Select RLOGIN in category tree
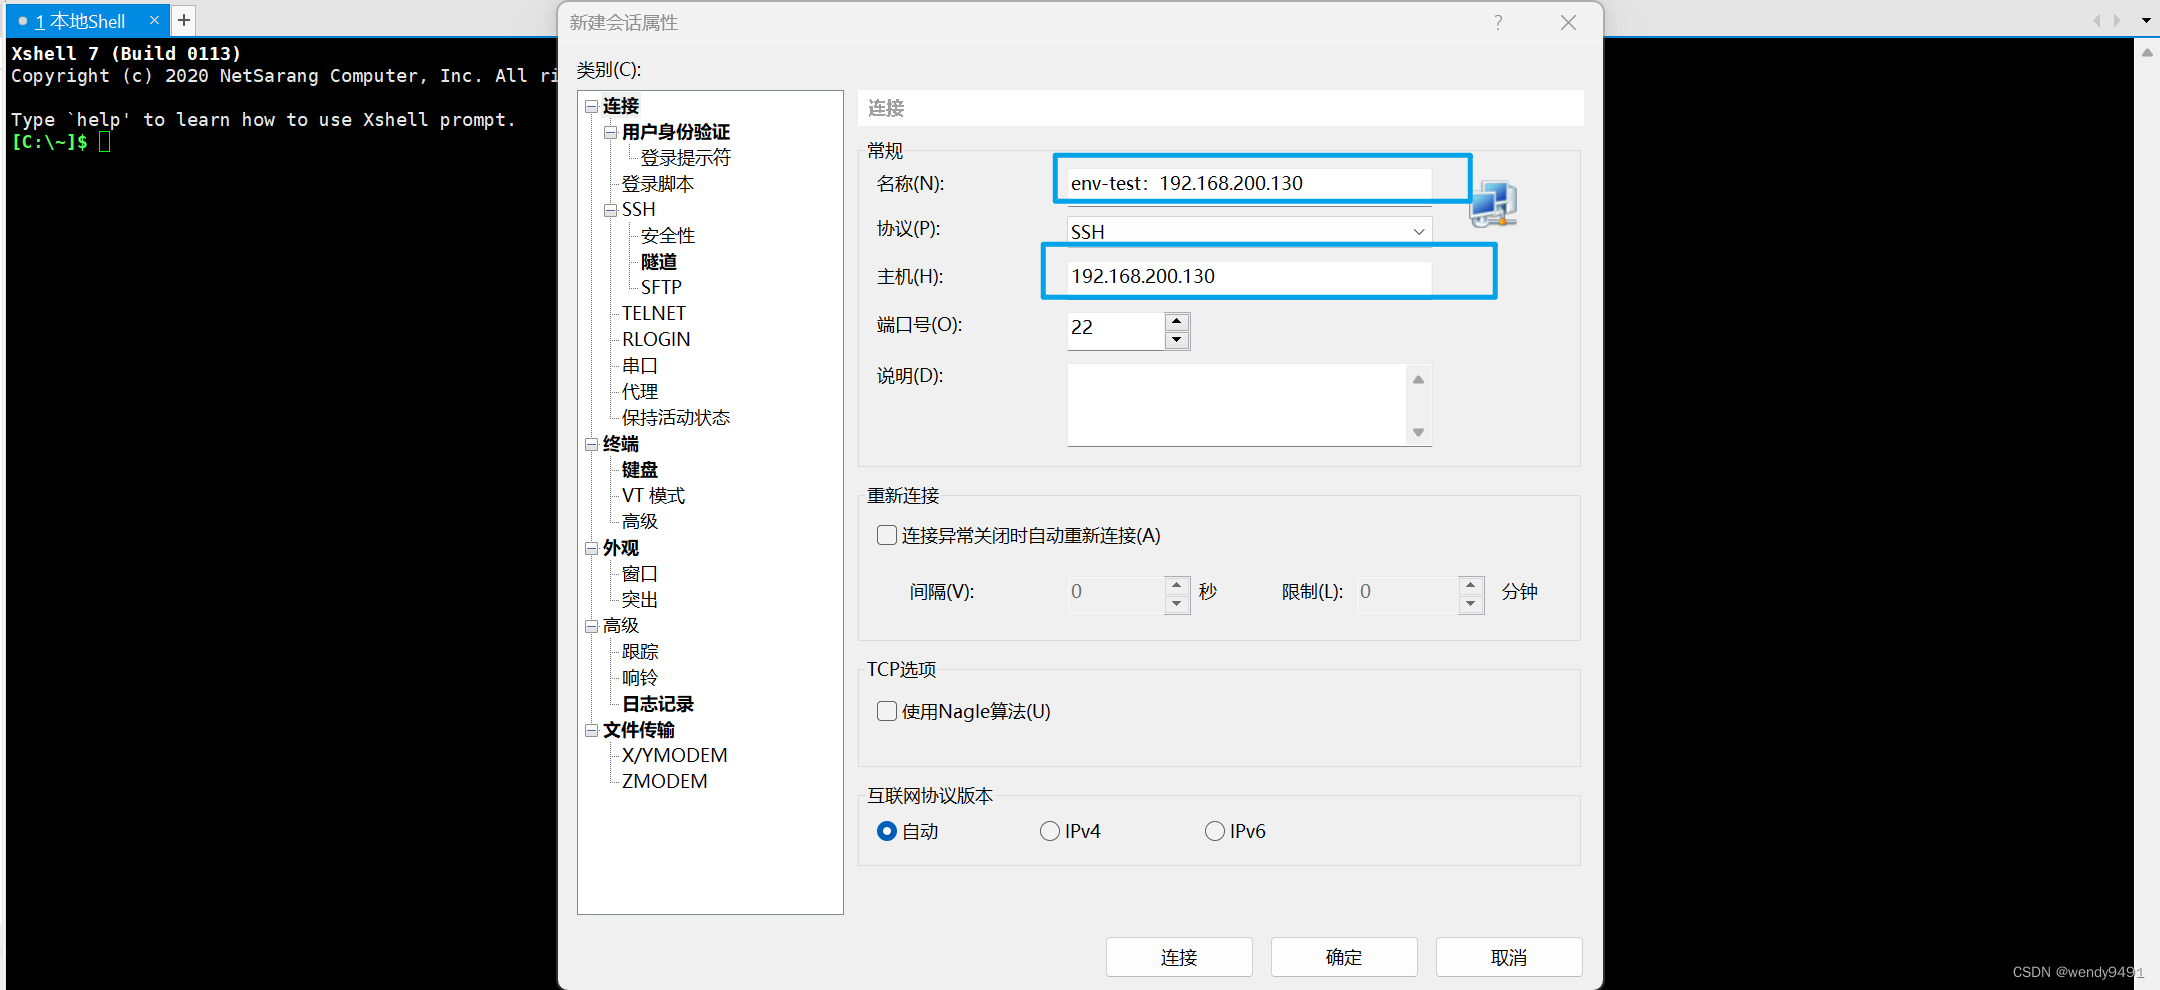This screenshot has width=2160, height=990. [656, 340]
